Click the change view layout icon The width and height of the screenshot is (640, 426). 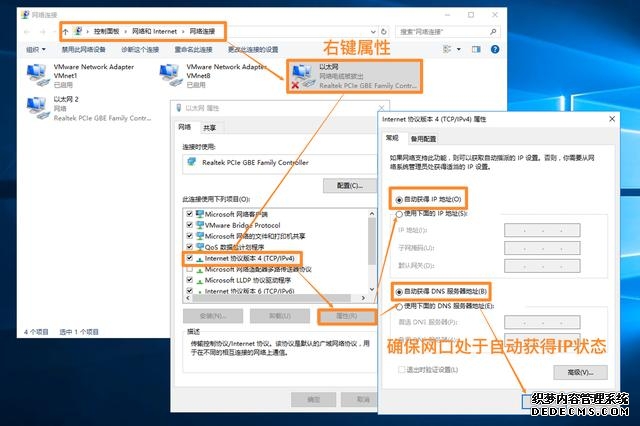447,49
